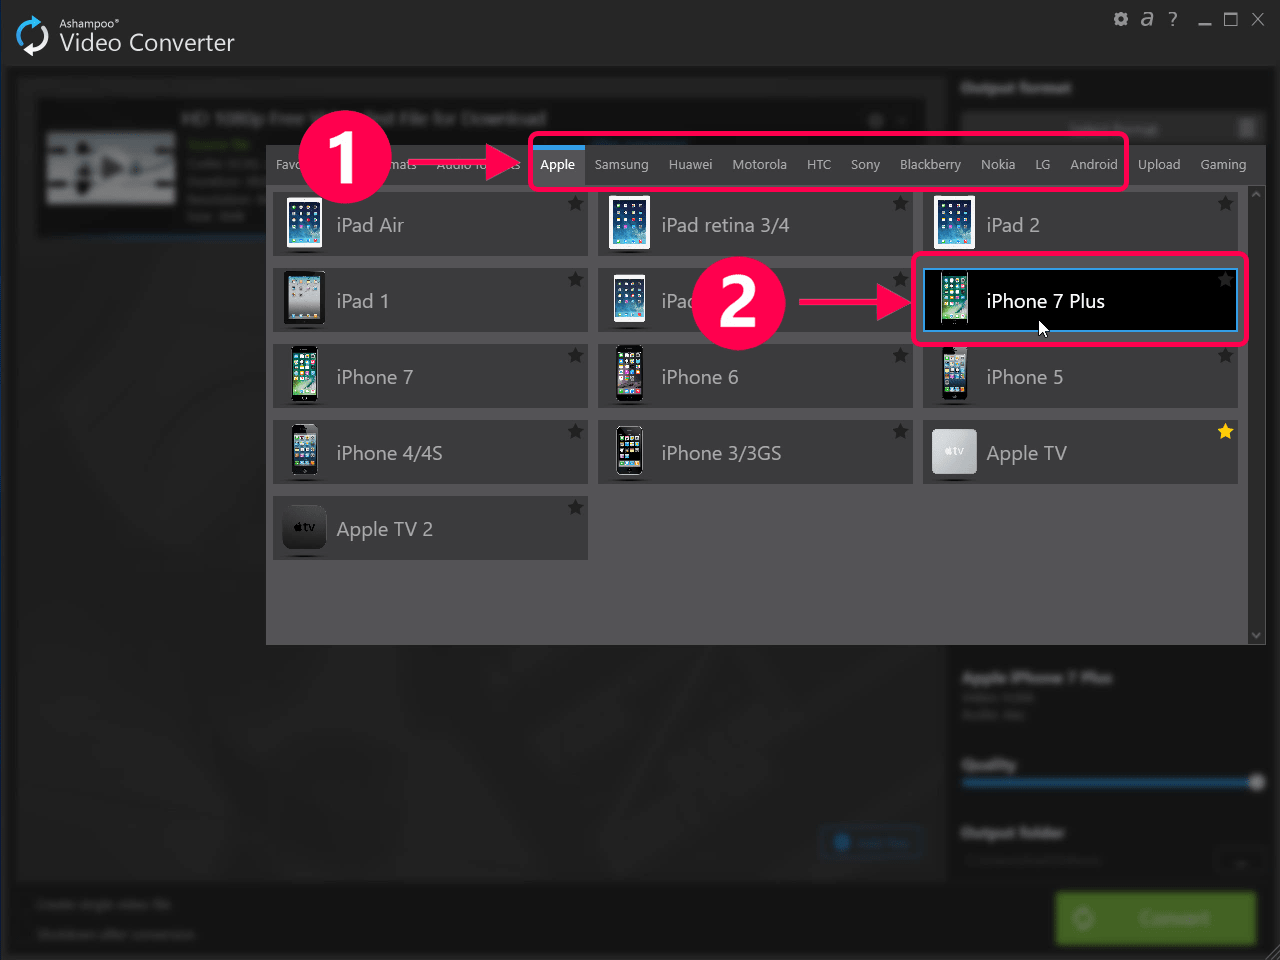Pick the Apple TV preset
Viewport: 1280px width, 960px height.
[1080, 452]
